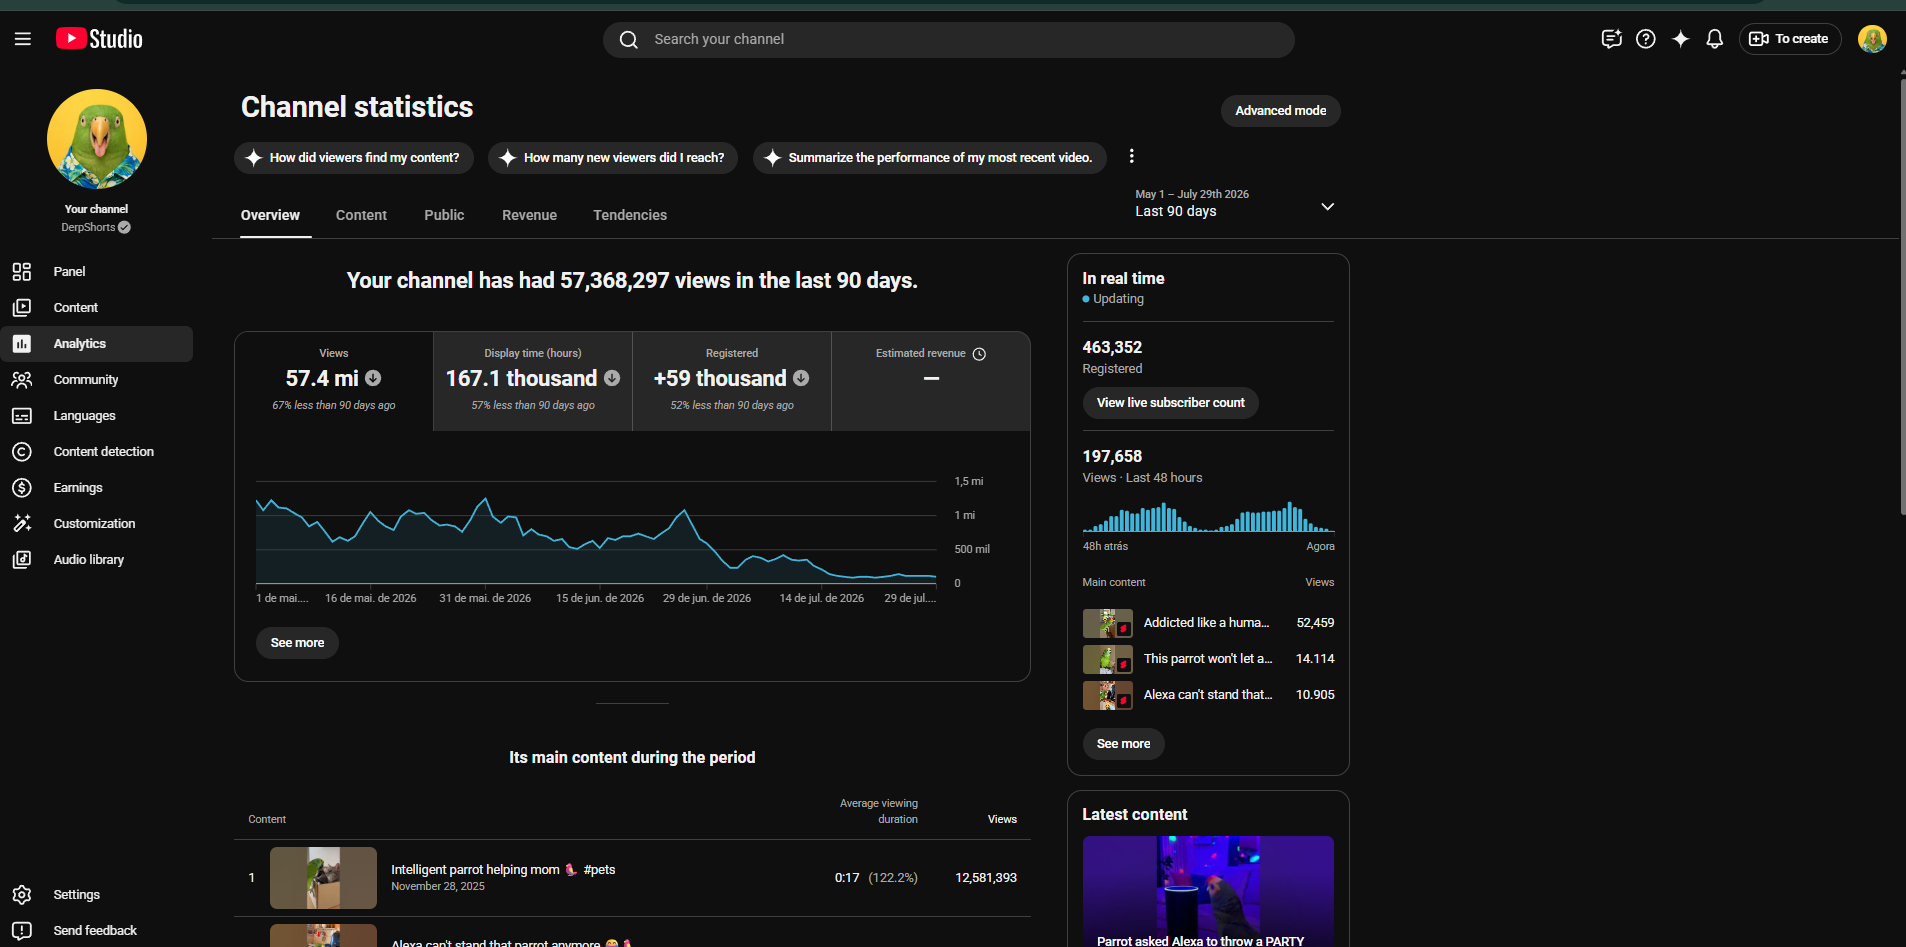Click the Advanced mode button

click(x=1281, y=111)
